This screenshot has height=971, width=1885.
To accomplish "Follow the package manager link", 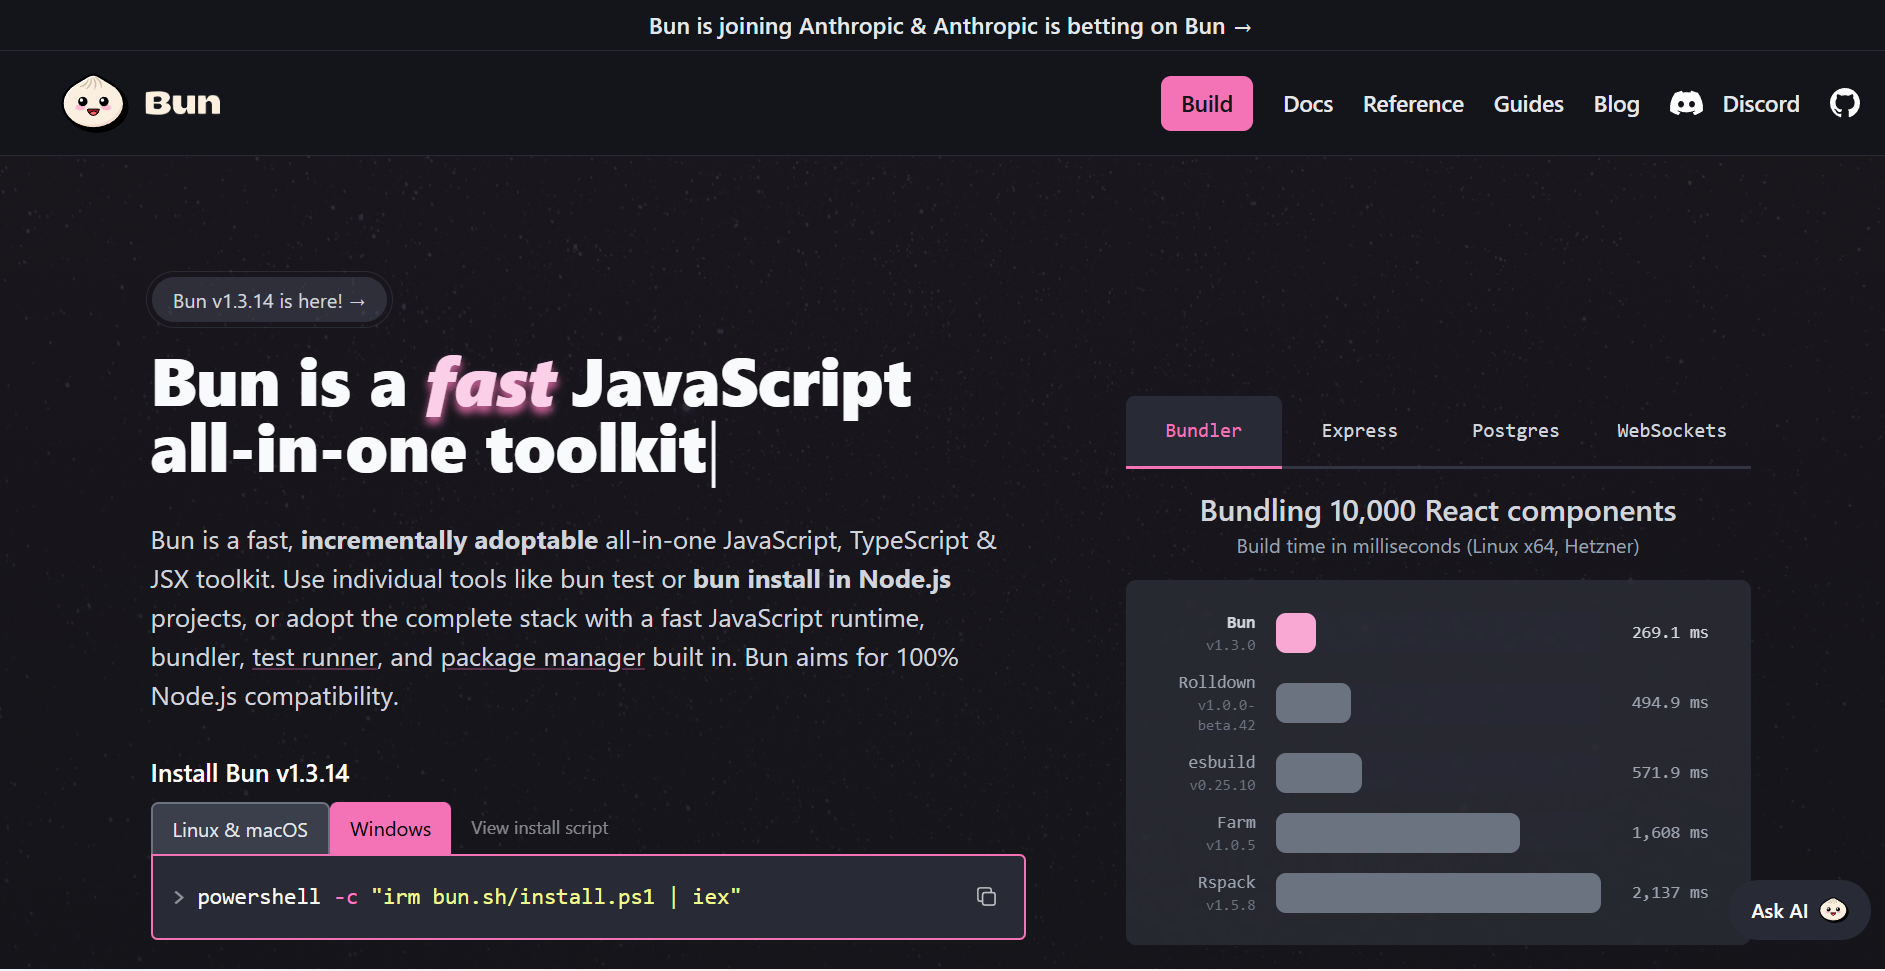I will point(542,657).
